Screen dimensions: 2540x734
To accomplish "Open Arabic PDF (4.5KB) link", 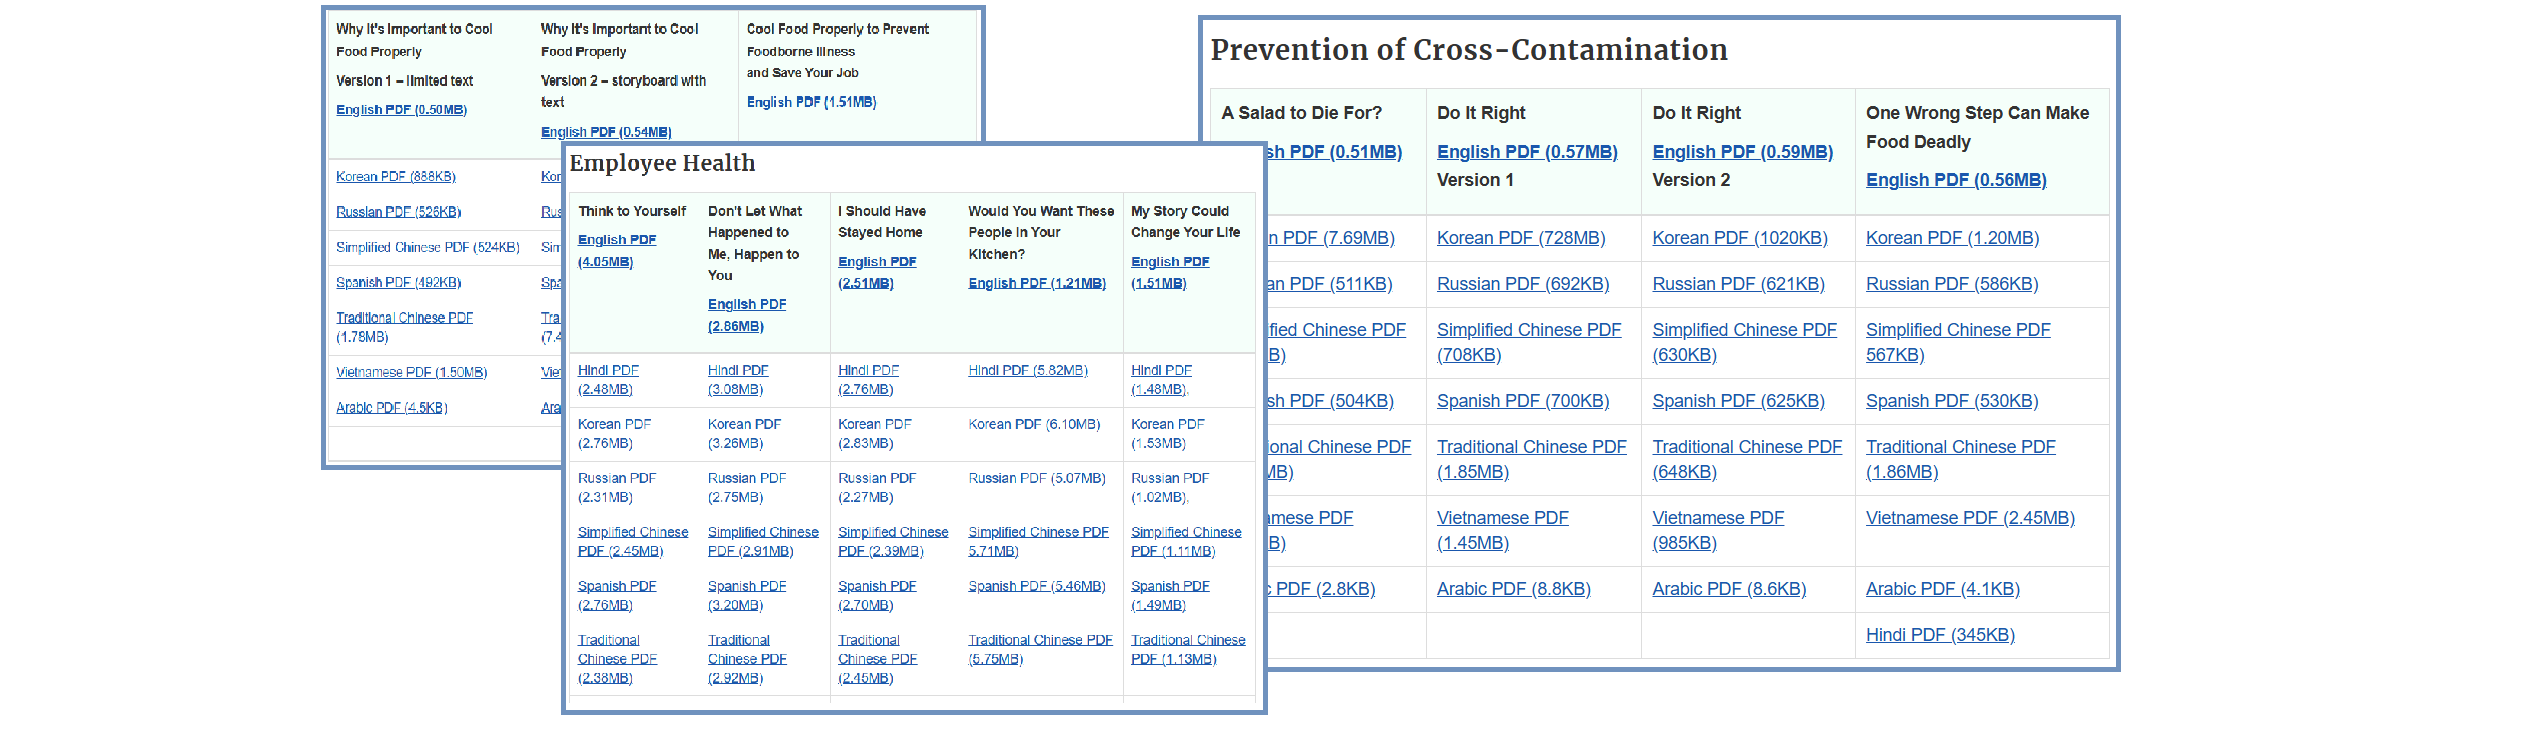I will click(x=391, y=408).
